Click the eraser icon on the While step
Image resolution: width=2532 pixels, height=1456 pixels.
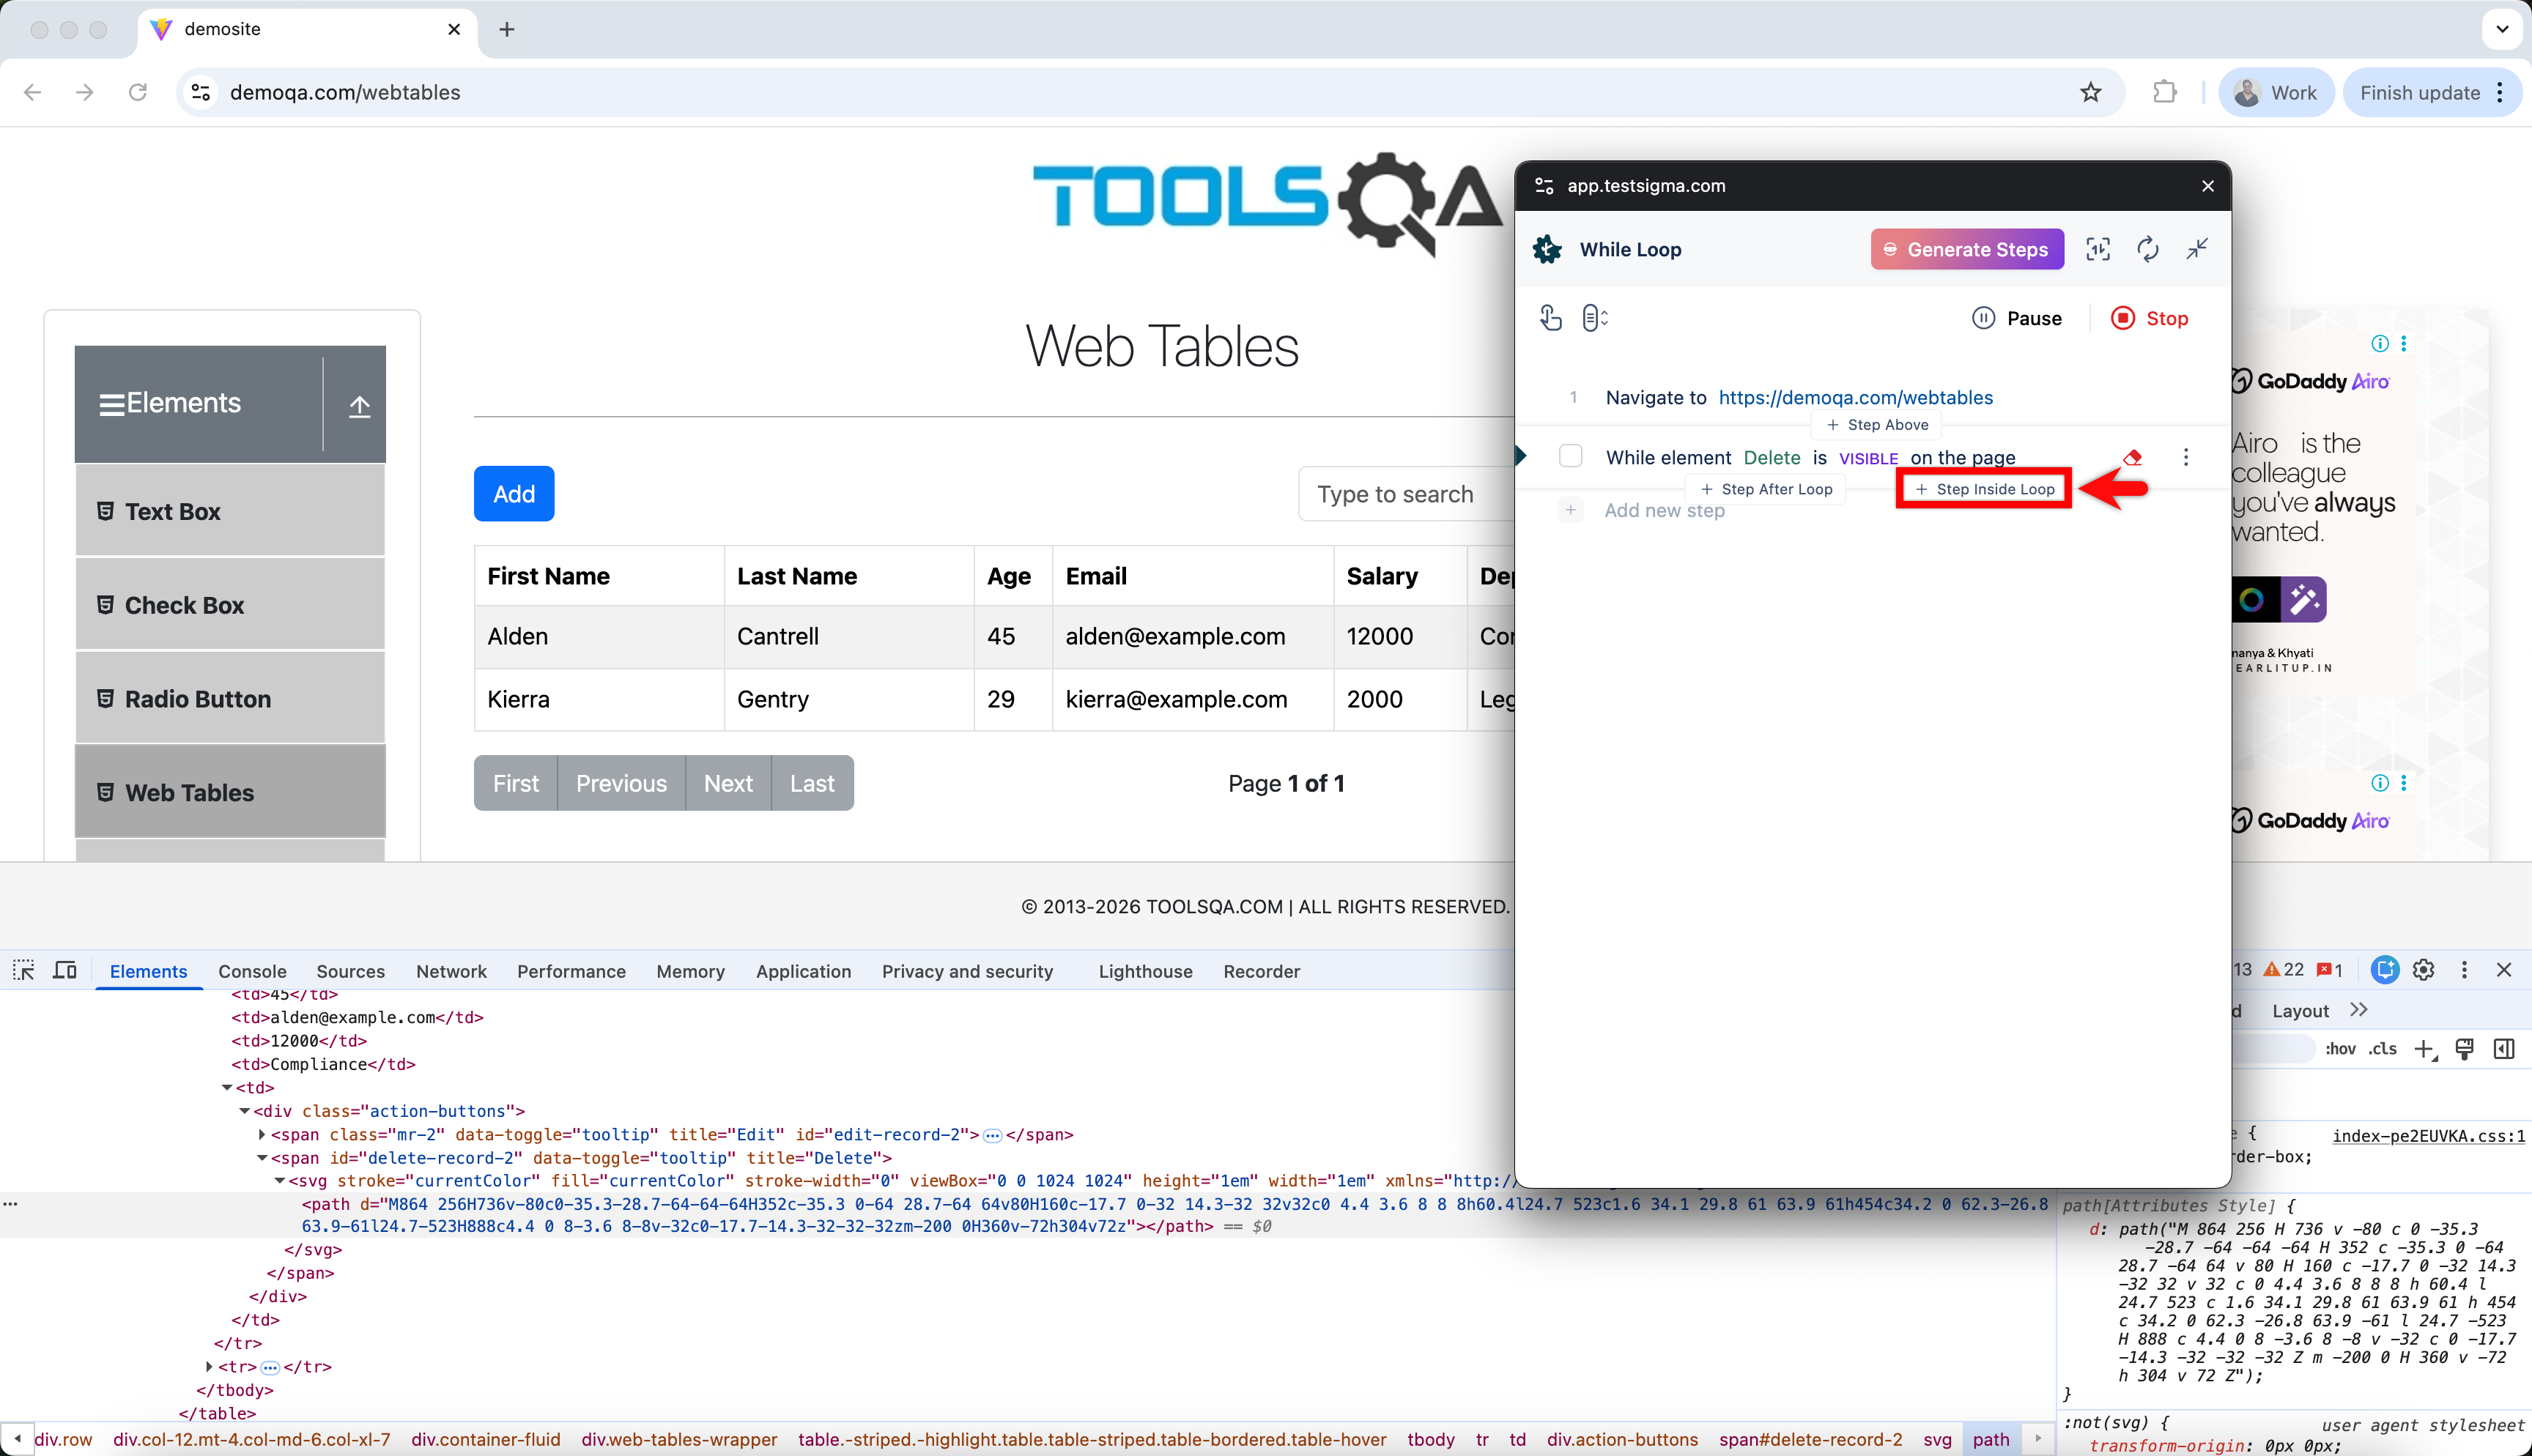[x=2132, y=457]
